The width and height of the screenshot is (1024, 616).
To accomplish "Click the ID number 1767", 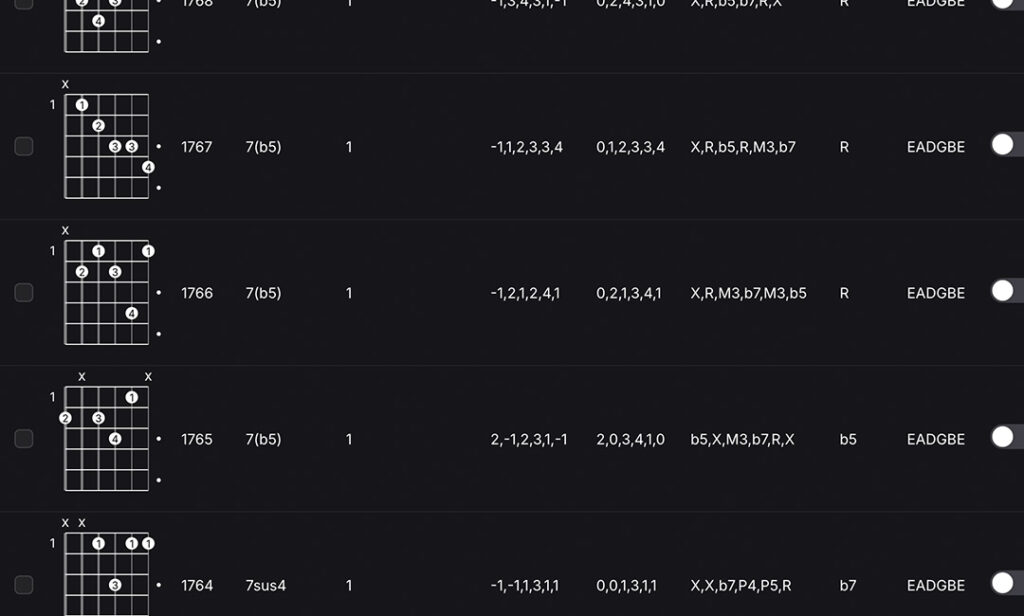I will (x=197, y=147).
